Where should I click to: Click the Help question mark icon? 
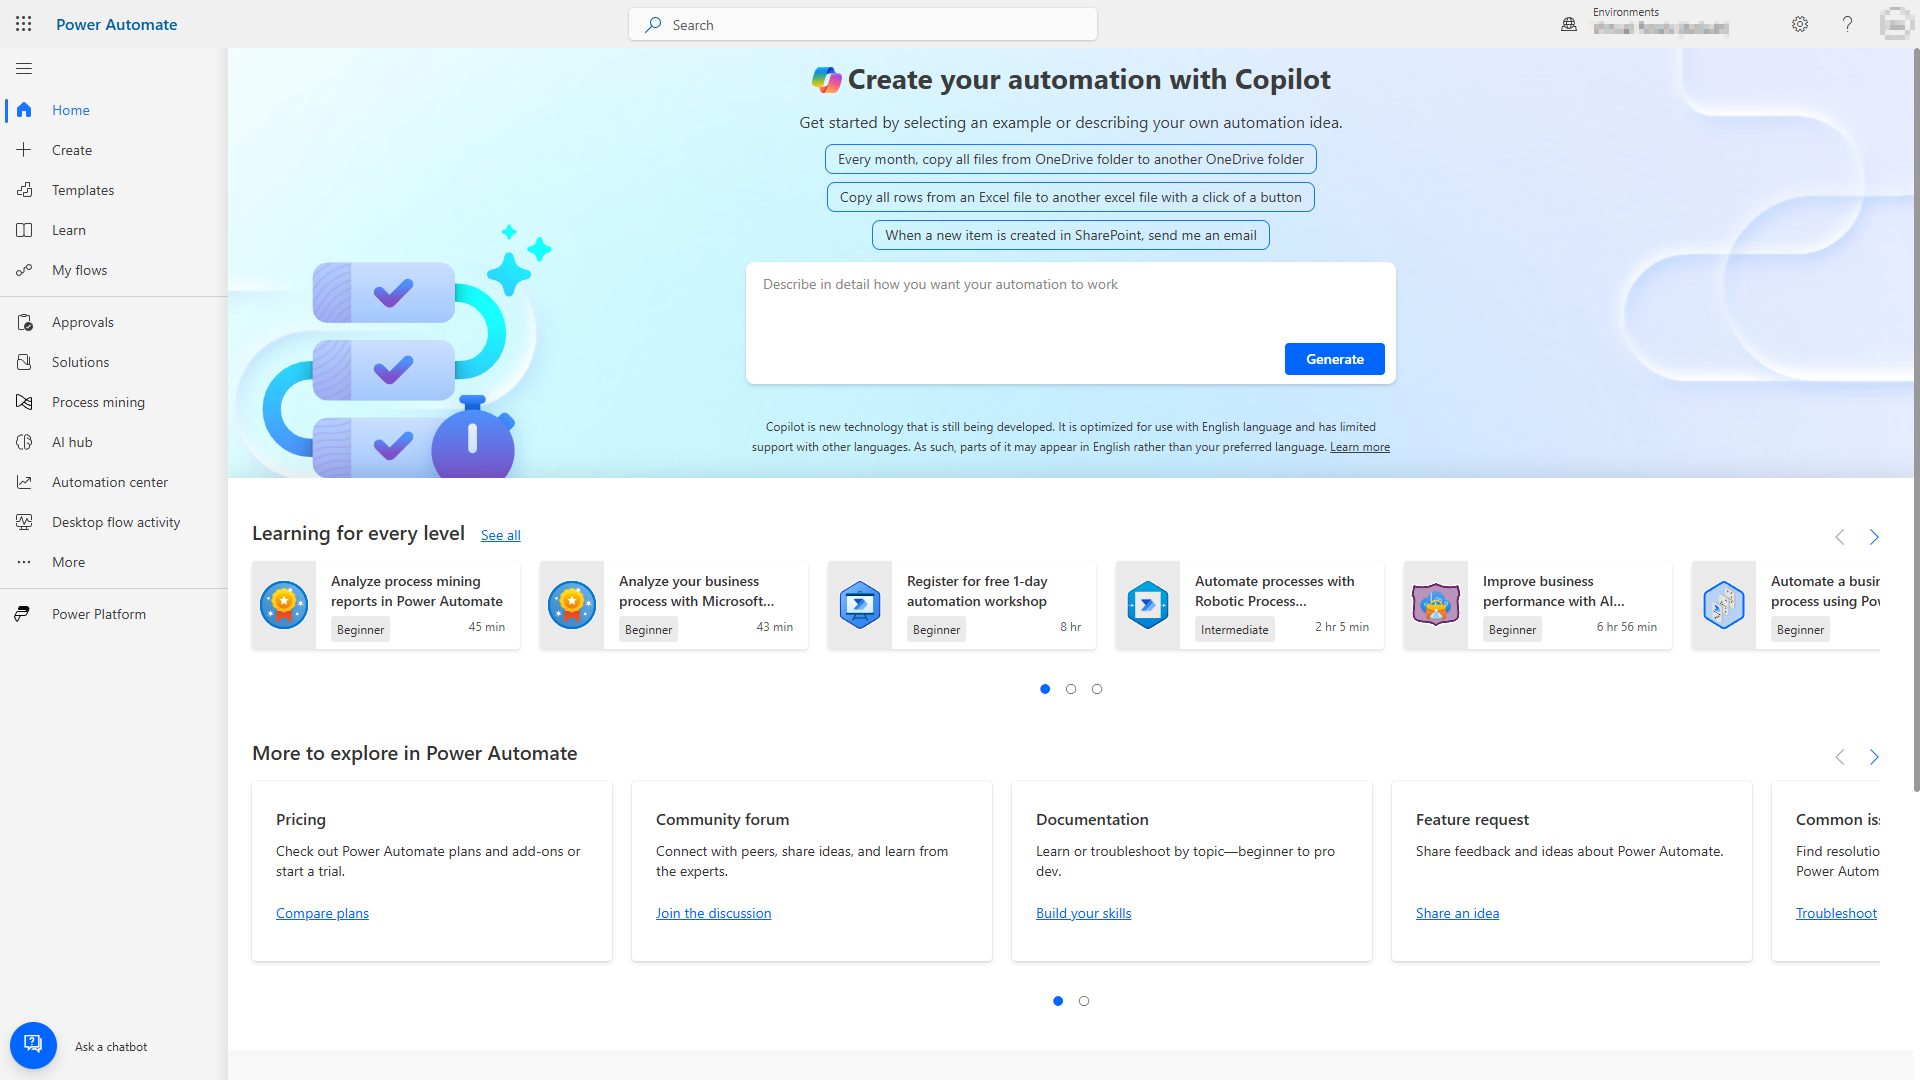click(x=1847, y=24)
